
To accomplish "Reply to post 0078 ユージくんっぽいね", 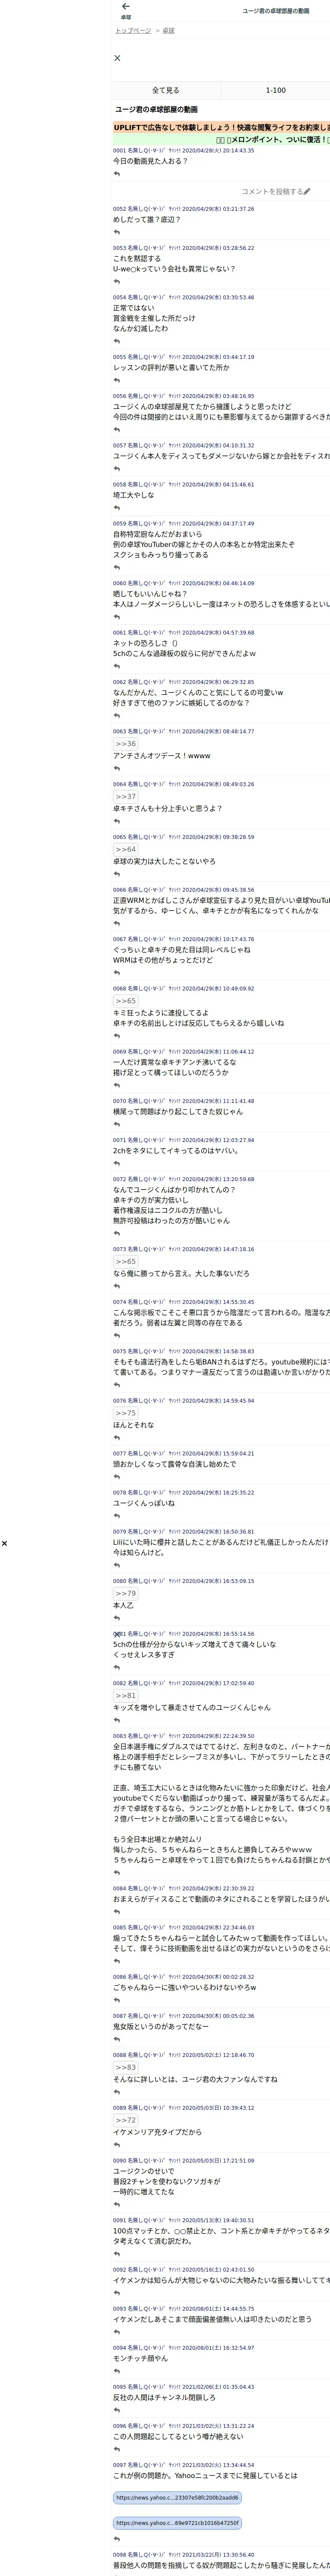I will [117, 1517].
